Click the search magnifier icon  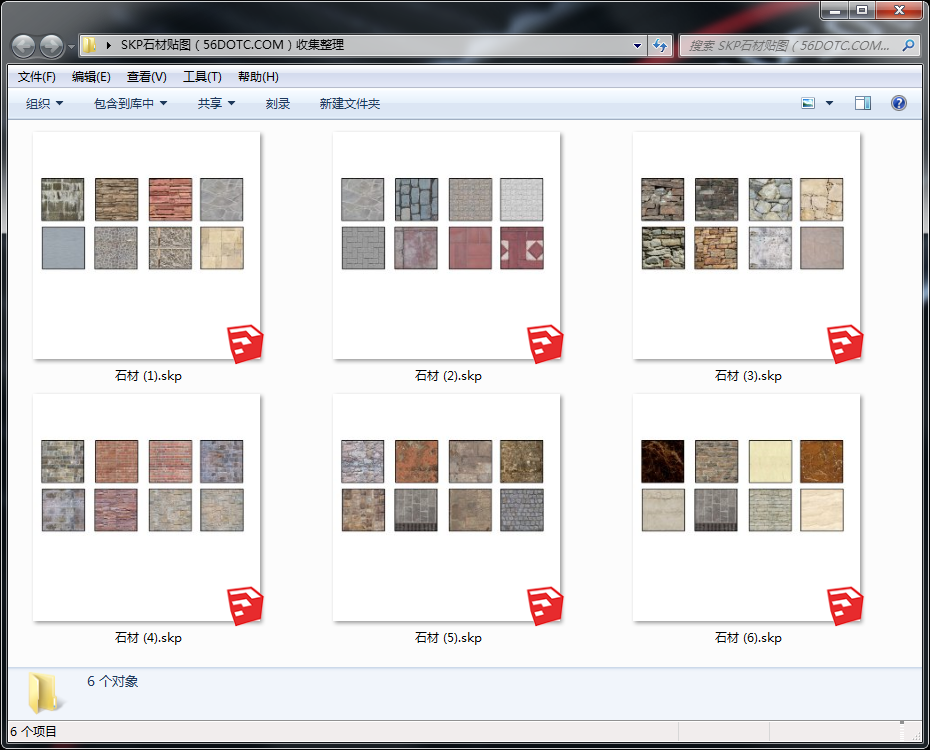click(x=908, y=45)
